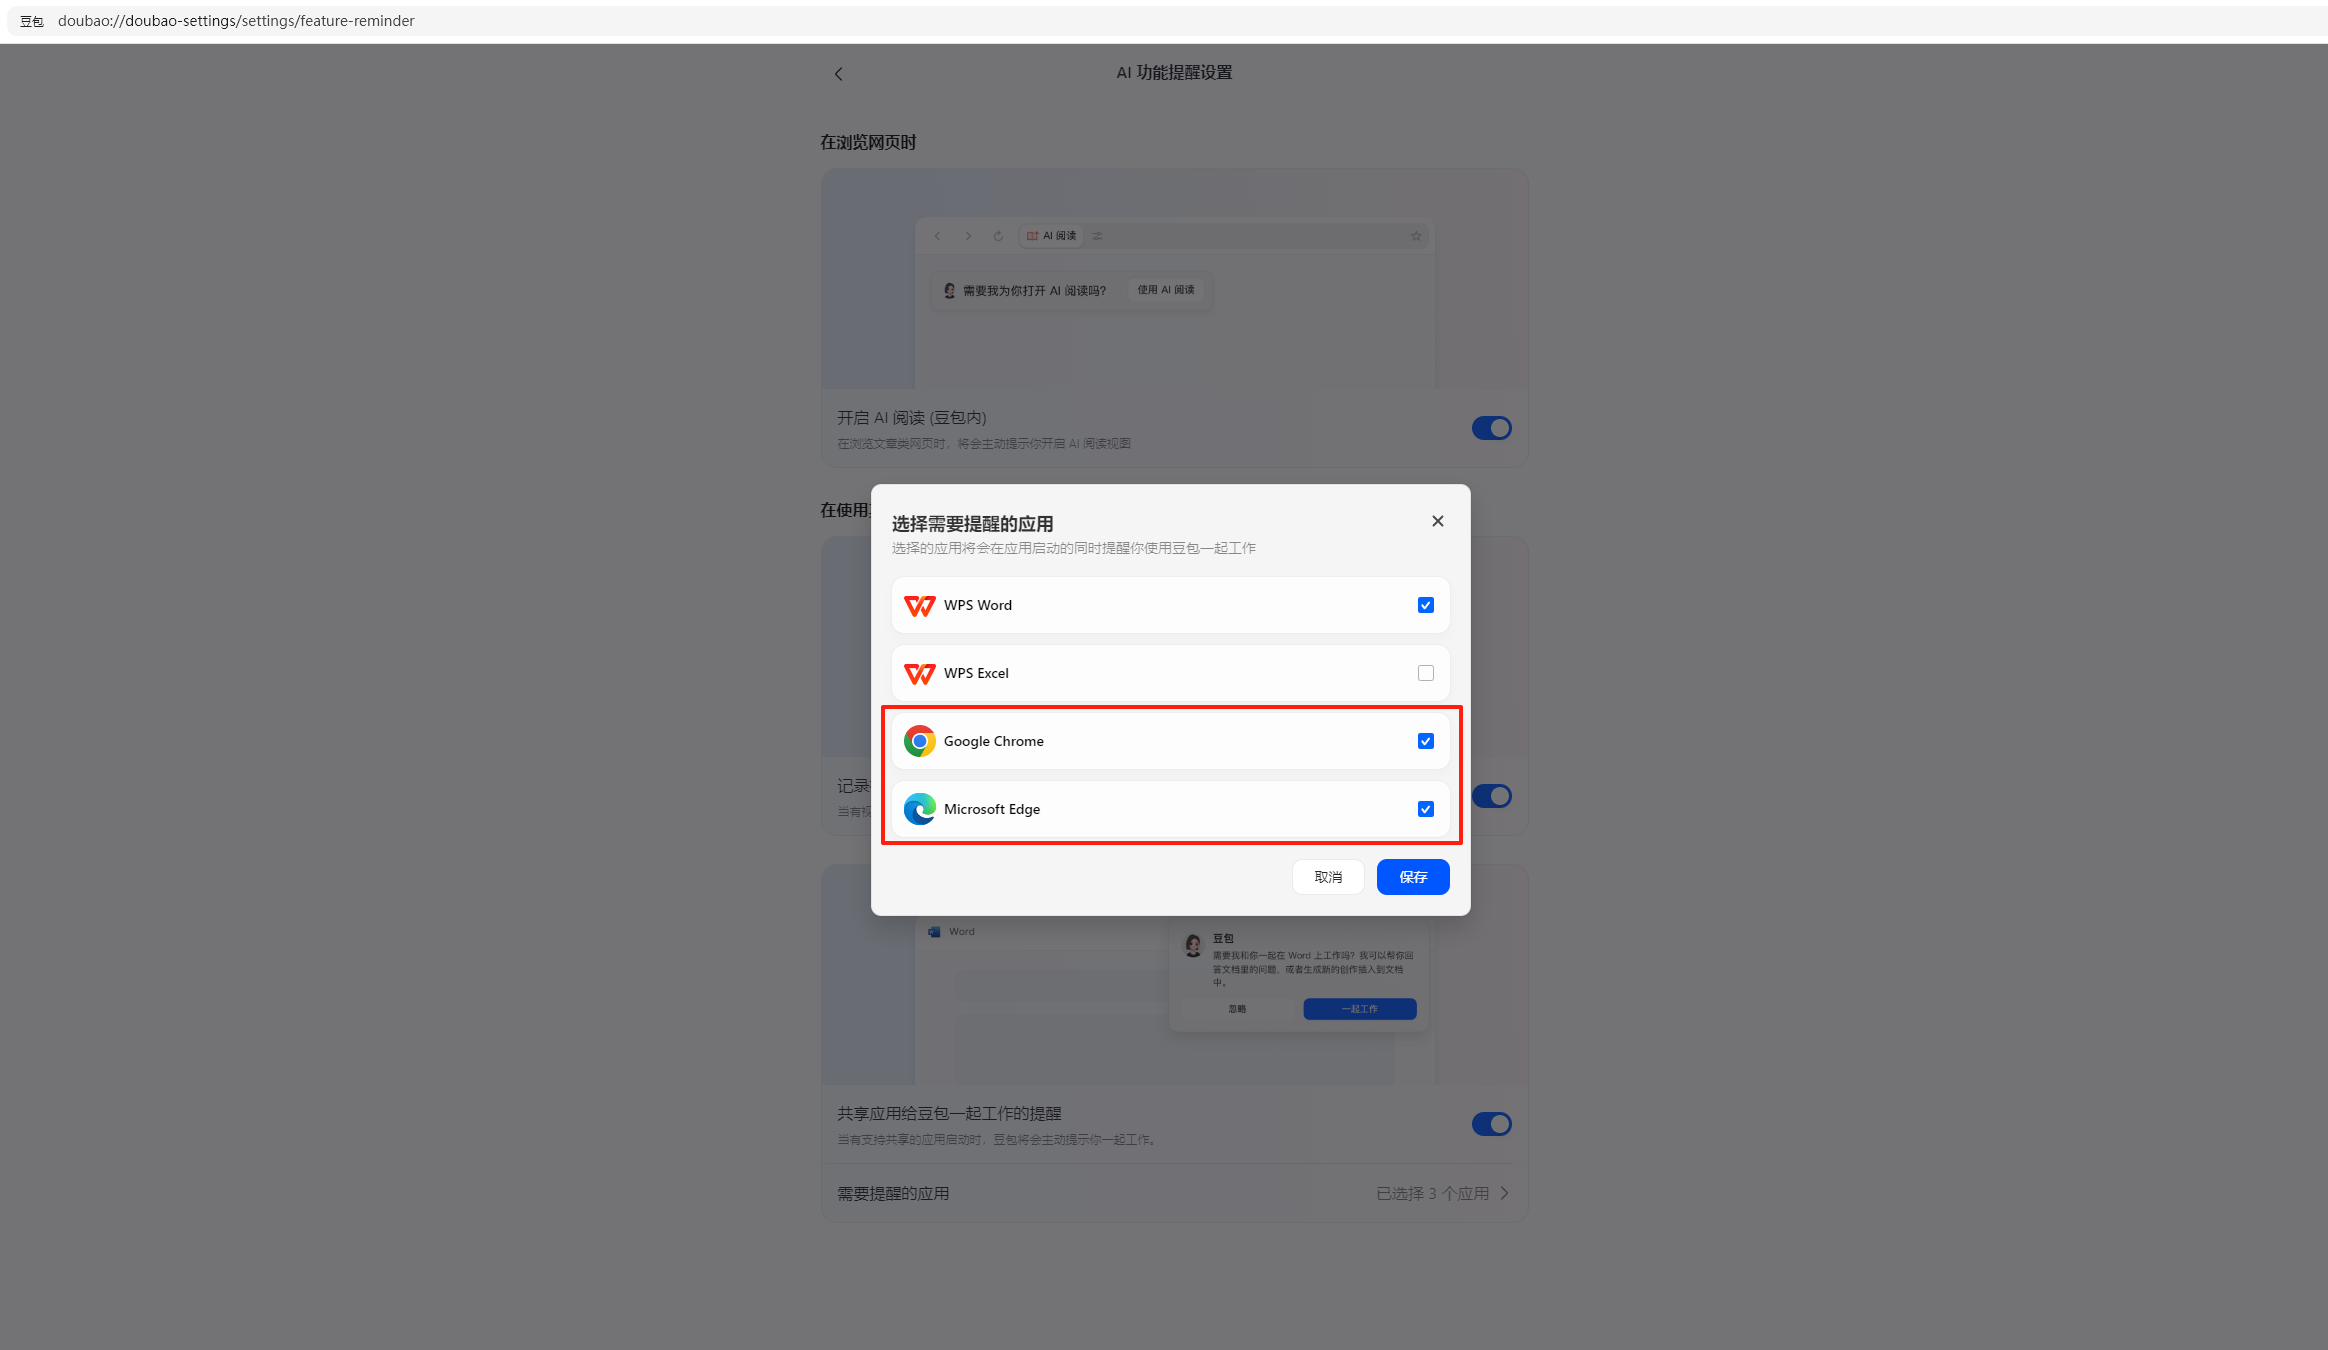2328x1350 pixels.
Task: Go back using the left arrow
Action: click(x=838, y=74)
